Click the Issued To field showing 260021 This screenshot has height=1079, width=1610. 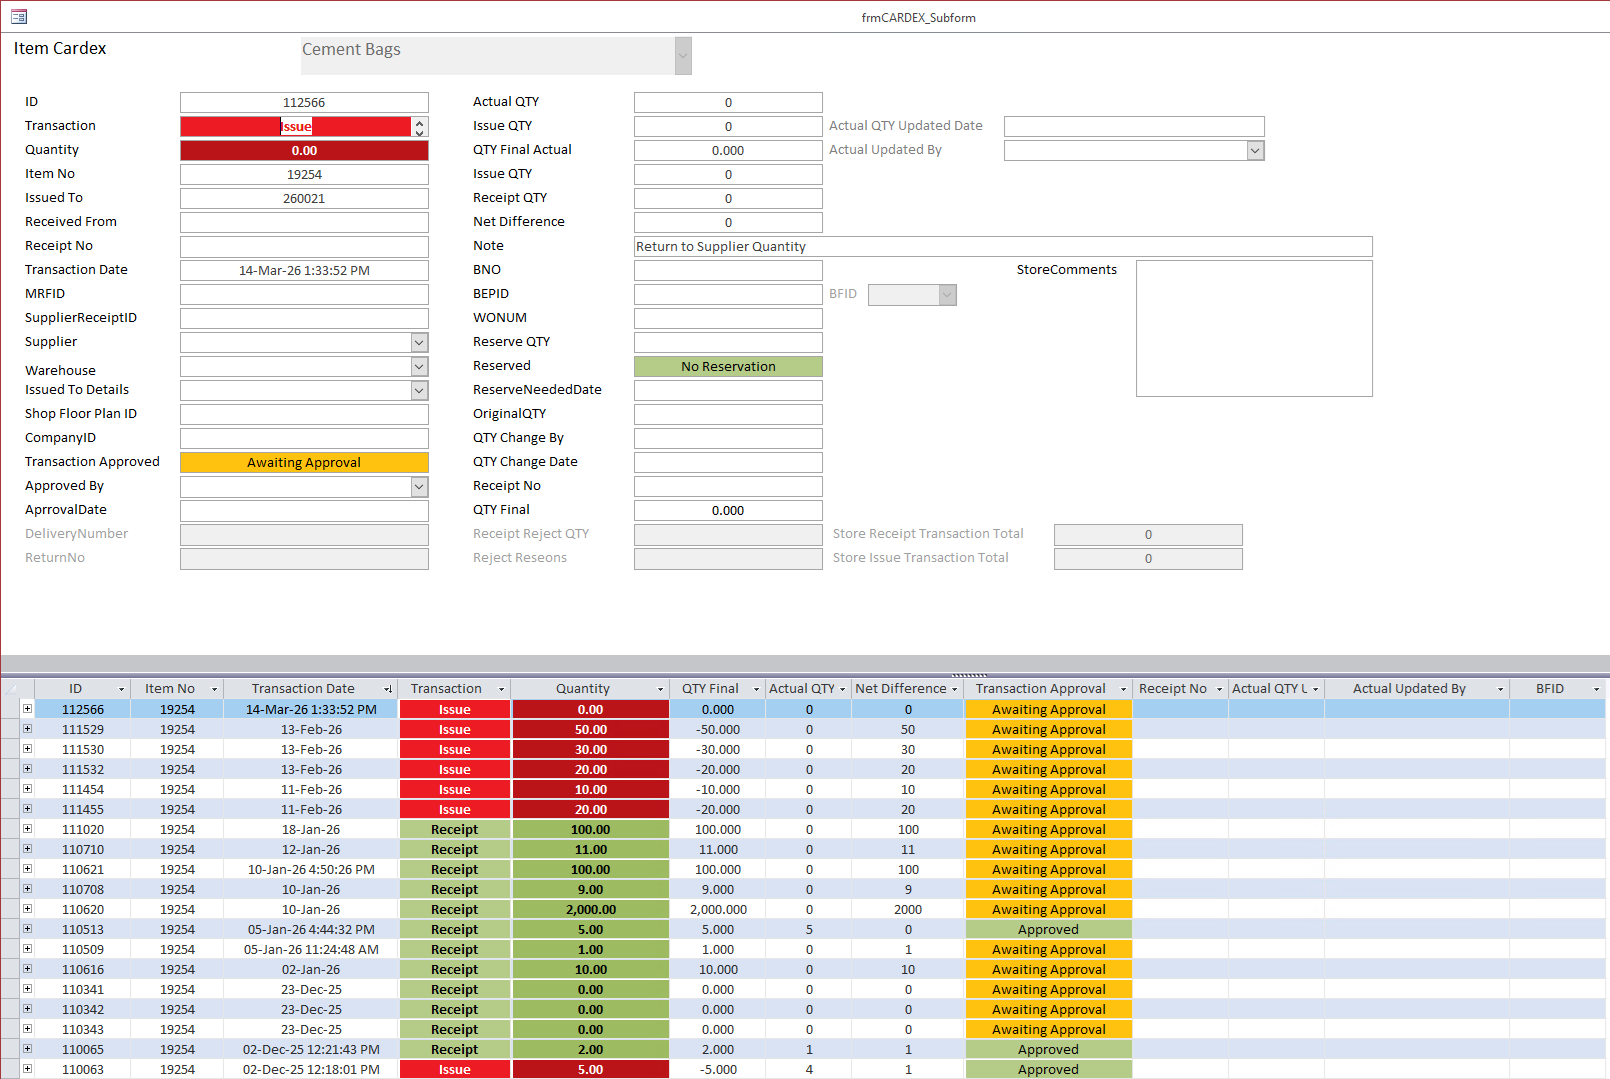coord(304,198)
